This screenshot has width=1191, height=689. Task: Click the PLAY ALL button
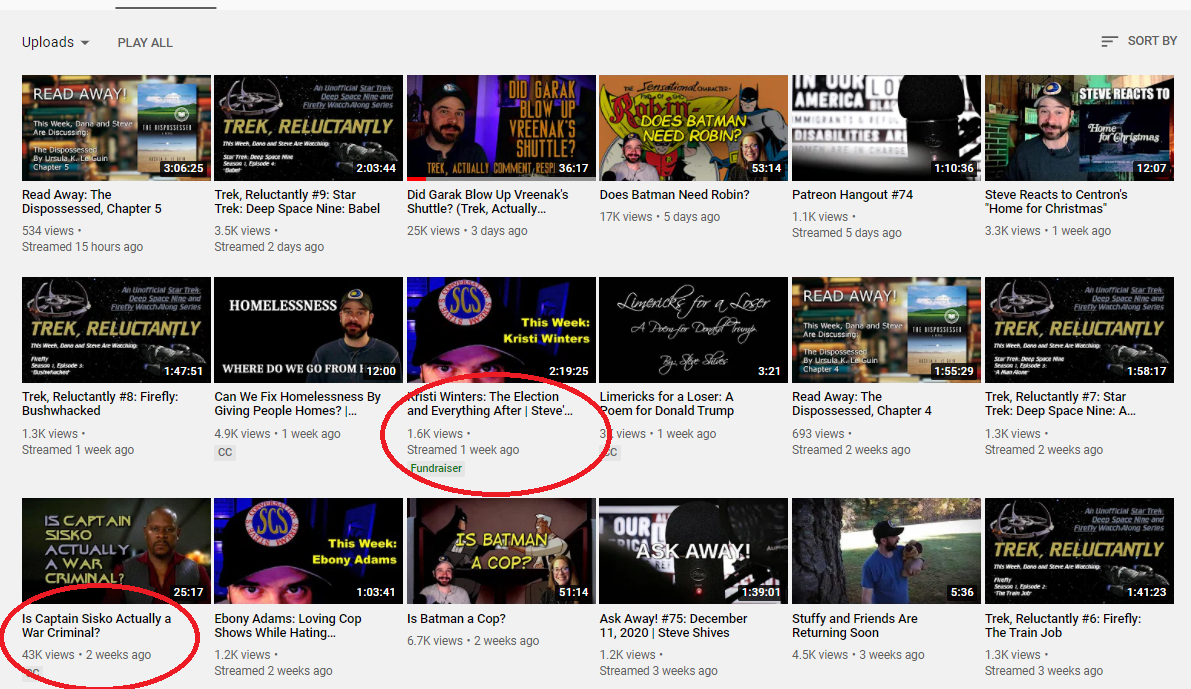145,43
